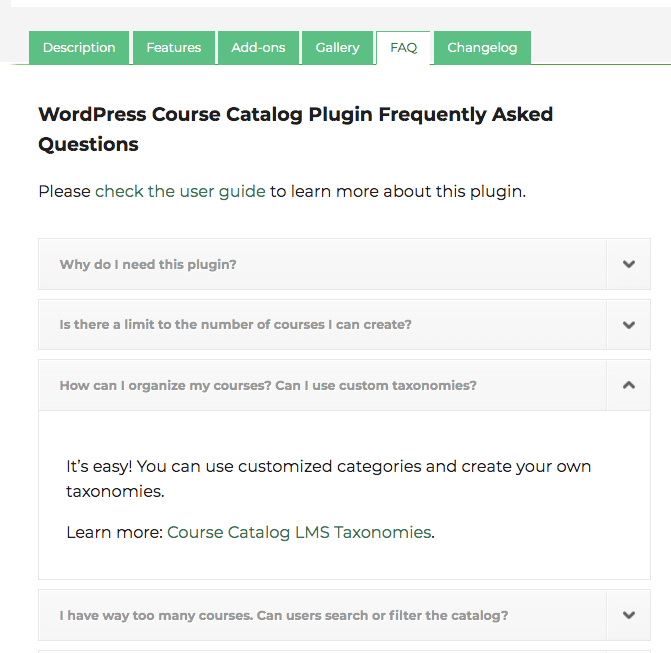This screenshot has width=671, height=653.
Task: Expand the "I have way too many courses" question
Action: coord(283,616)
